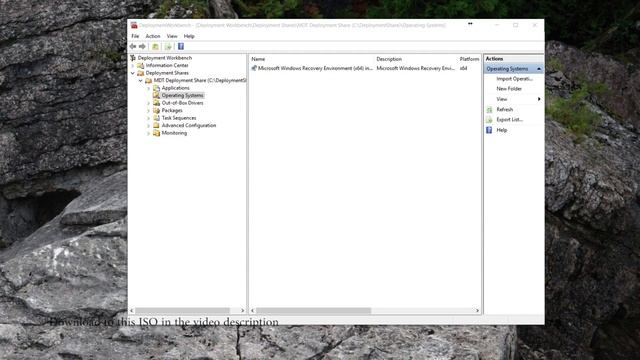Select 'Microsoft Windows Recovery Environment (x64)' name cell
This screenshot has height=360, width=640.
click(315, 68)
